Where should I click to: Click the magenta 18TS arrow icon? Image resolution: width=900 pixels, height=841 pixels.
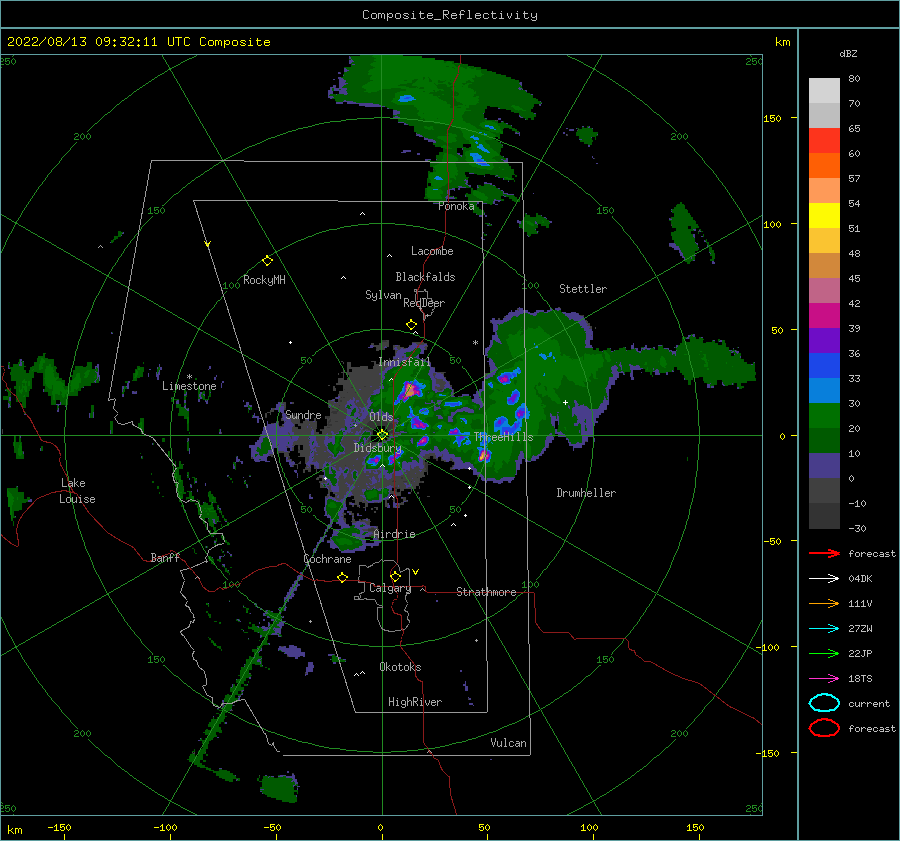click(x=824, y=679)
